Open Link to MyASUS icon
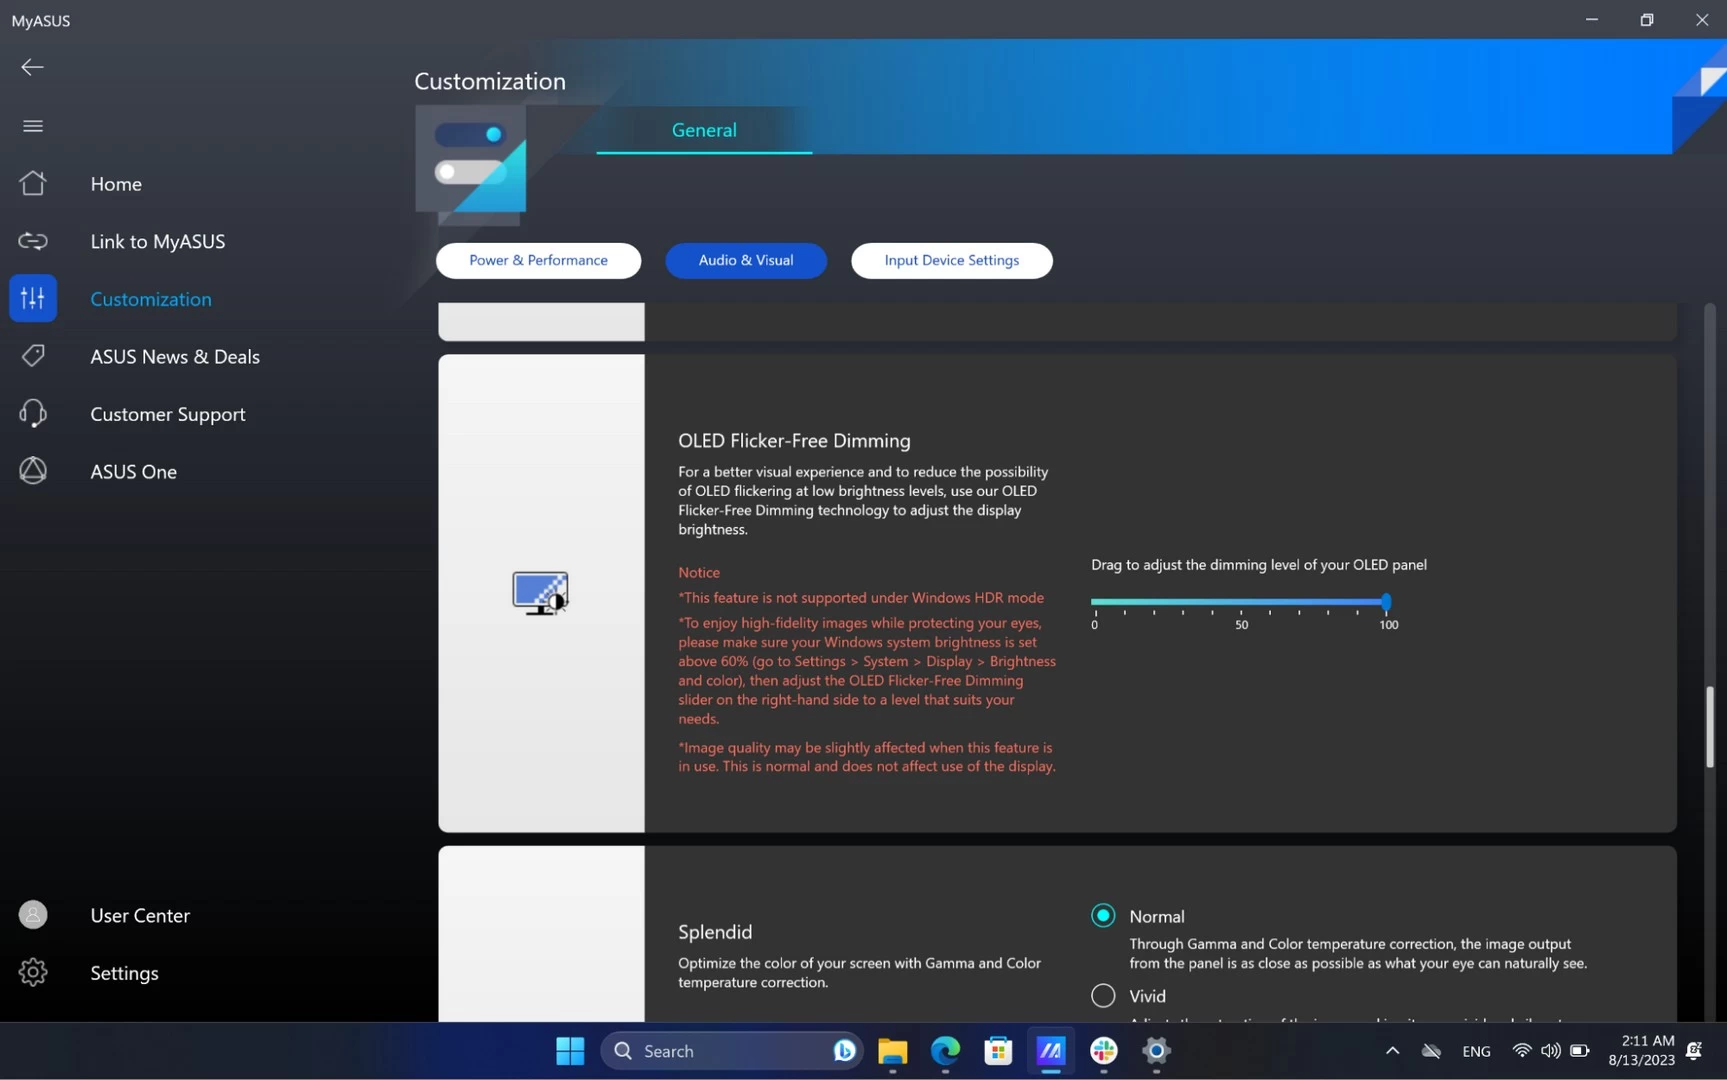1727x1080 pixels. pos(33,241)
